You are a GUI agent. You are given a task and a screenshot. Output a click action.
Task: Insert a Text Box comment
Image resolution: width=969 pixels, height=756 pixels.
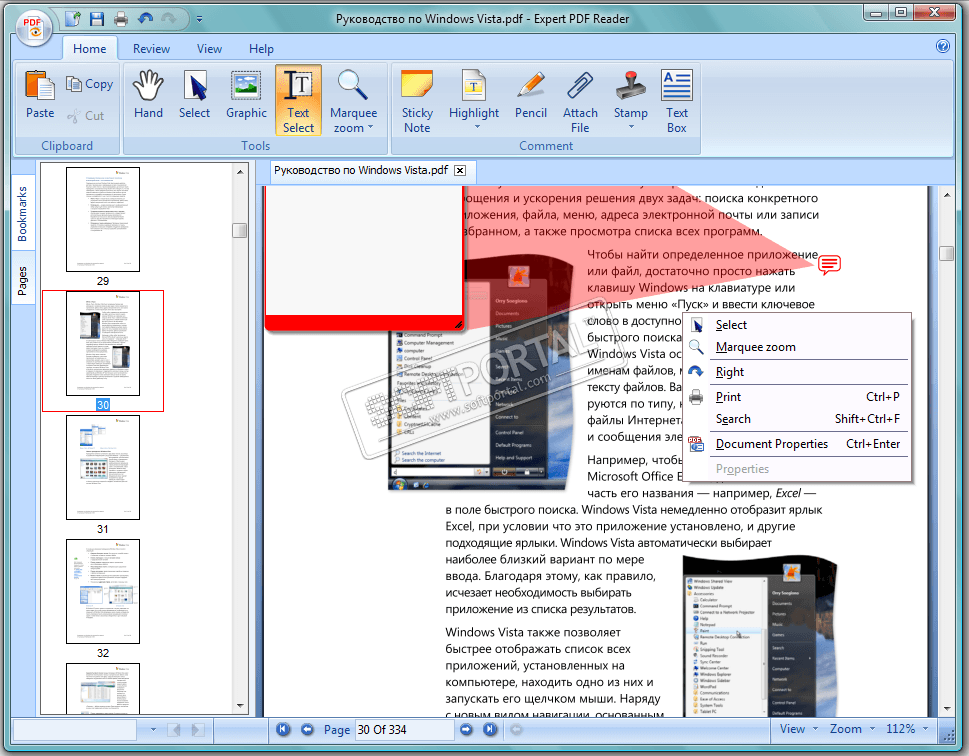(x=677, y=101)
